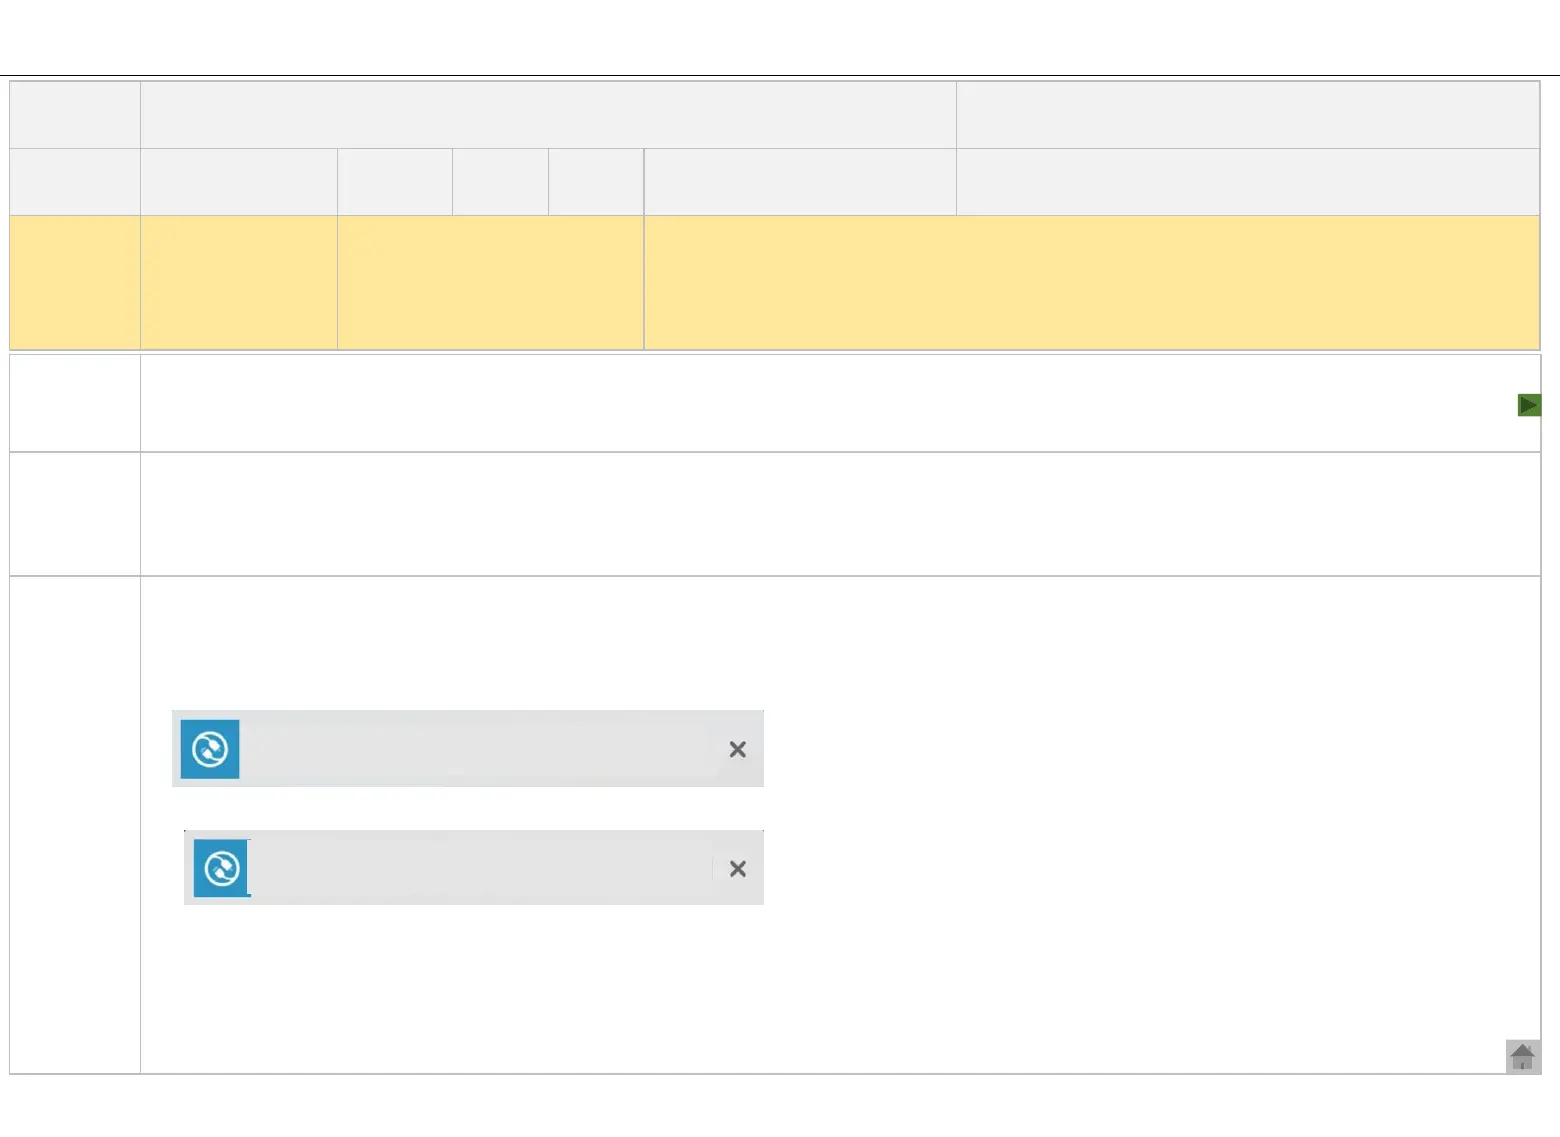Select the leftmost narrow yellow highlighted cell
This screenshot has width=1560, height=1137.
coord(75,282)
